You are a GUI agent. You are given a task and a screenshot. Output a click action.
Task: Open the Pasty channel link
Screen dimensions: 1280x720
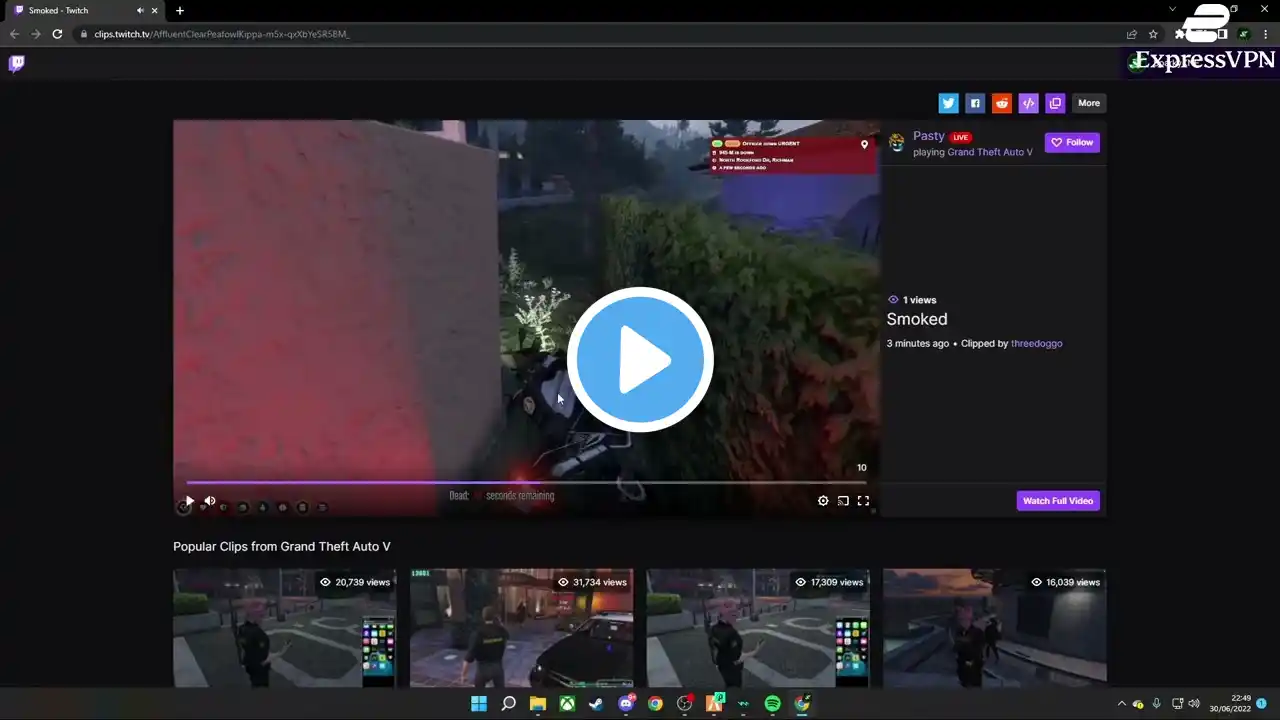point(929,136)
